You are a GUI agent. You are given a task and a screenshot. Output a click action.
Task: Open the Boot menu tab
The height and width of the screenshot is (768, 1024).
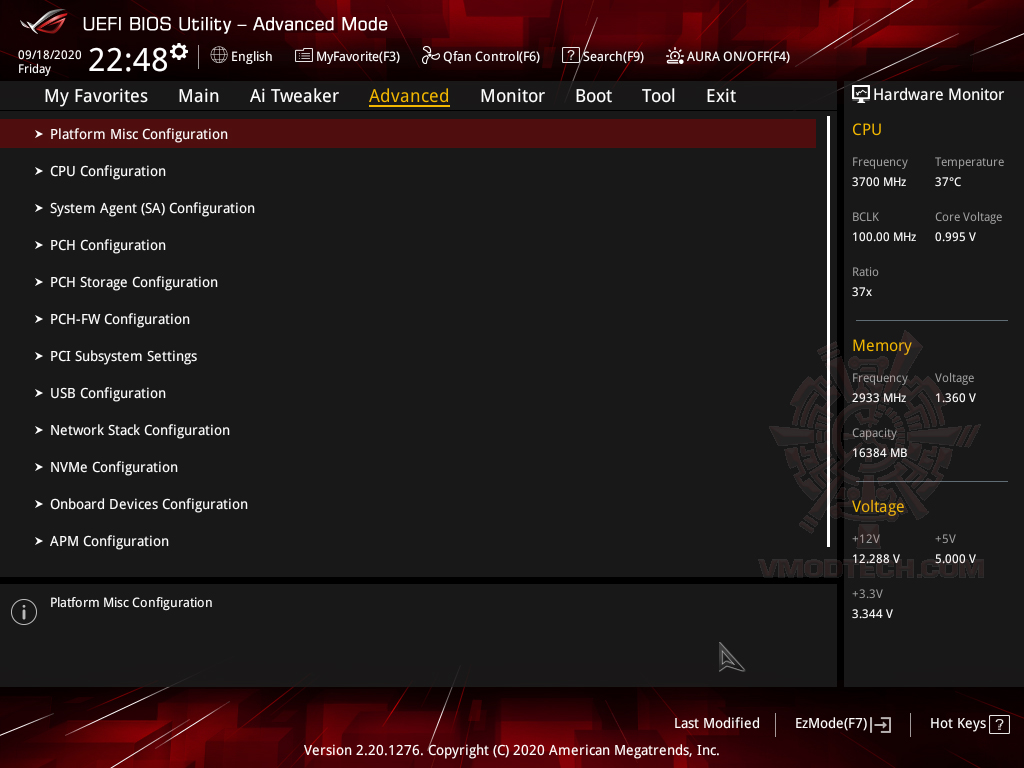[x=593, y=96]
